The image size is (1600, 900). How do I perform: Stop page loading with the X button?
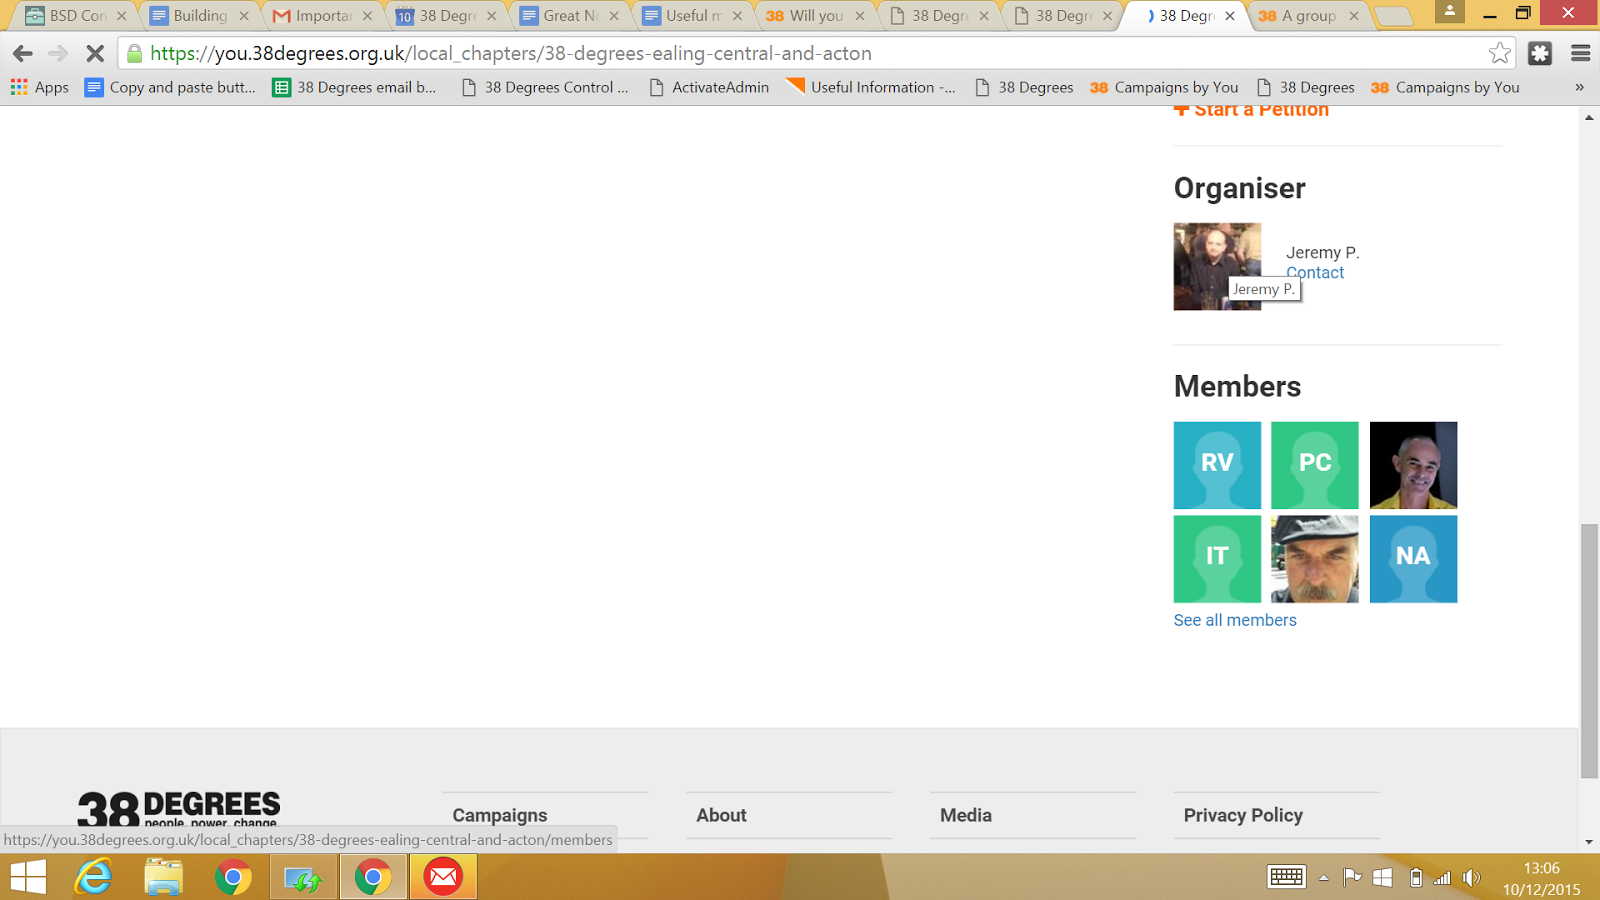pos(95,53)
